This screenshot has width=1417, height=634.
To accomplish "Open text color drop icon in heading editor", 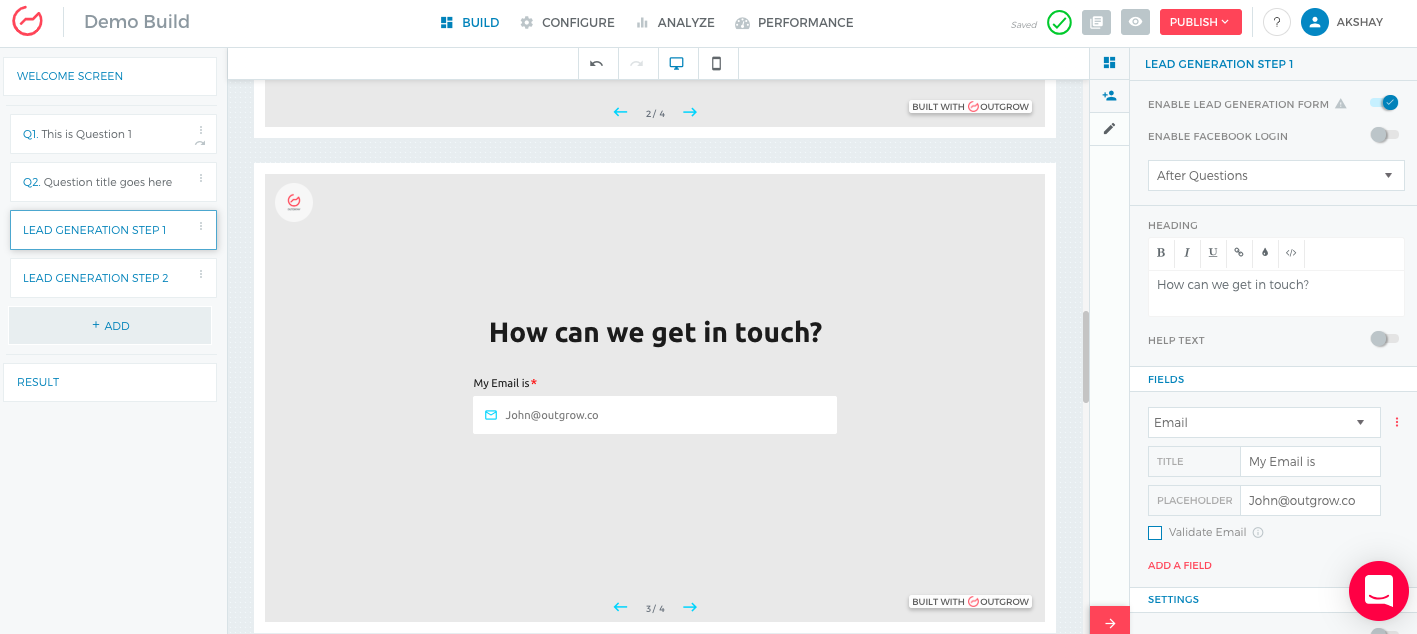I will click(x=1265, y=253).
